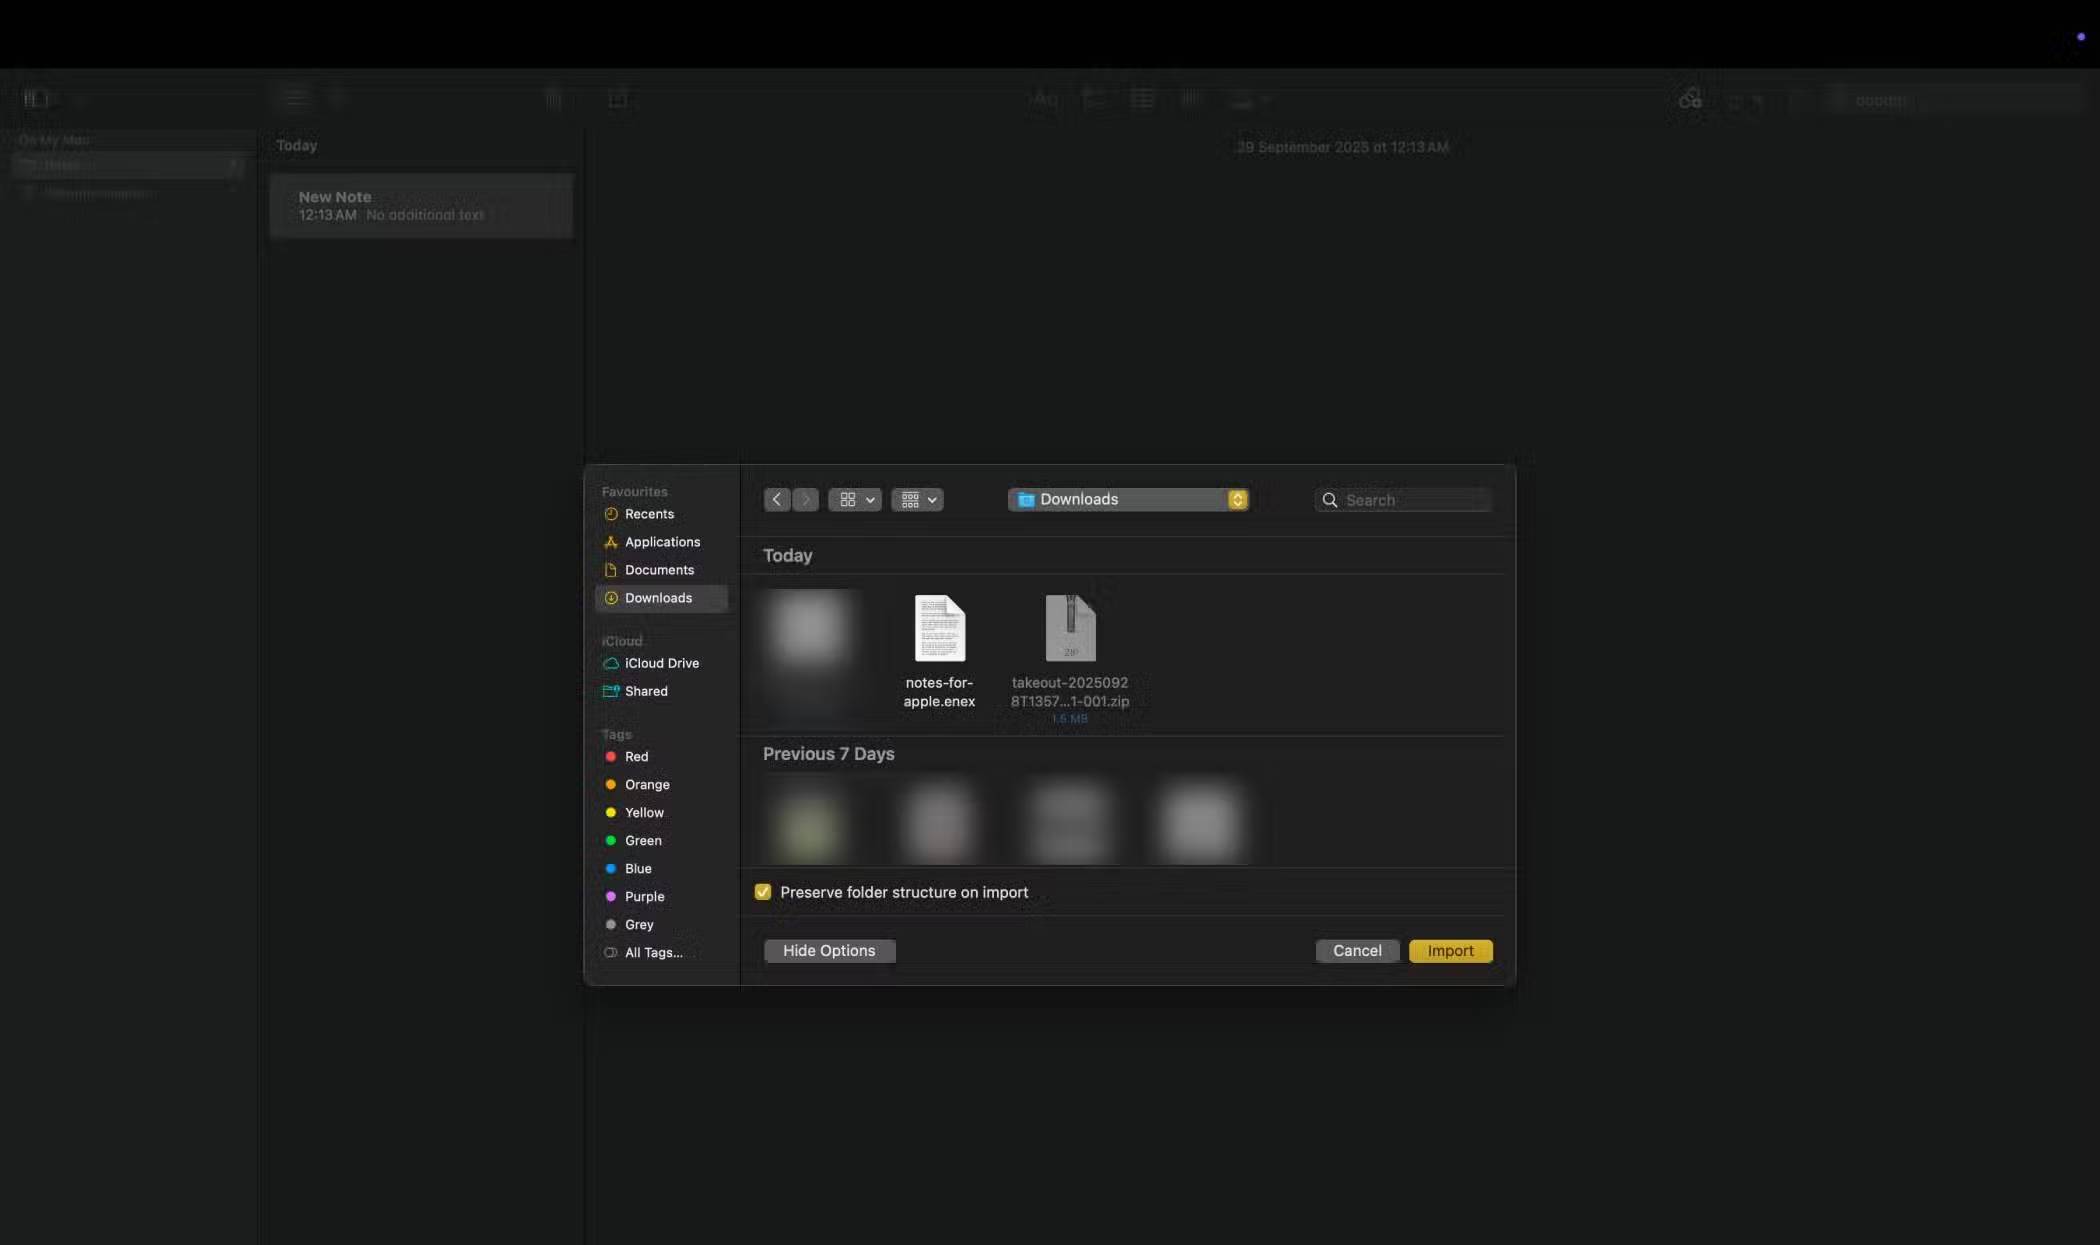Click the Cancel button

coord(1356,951)
